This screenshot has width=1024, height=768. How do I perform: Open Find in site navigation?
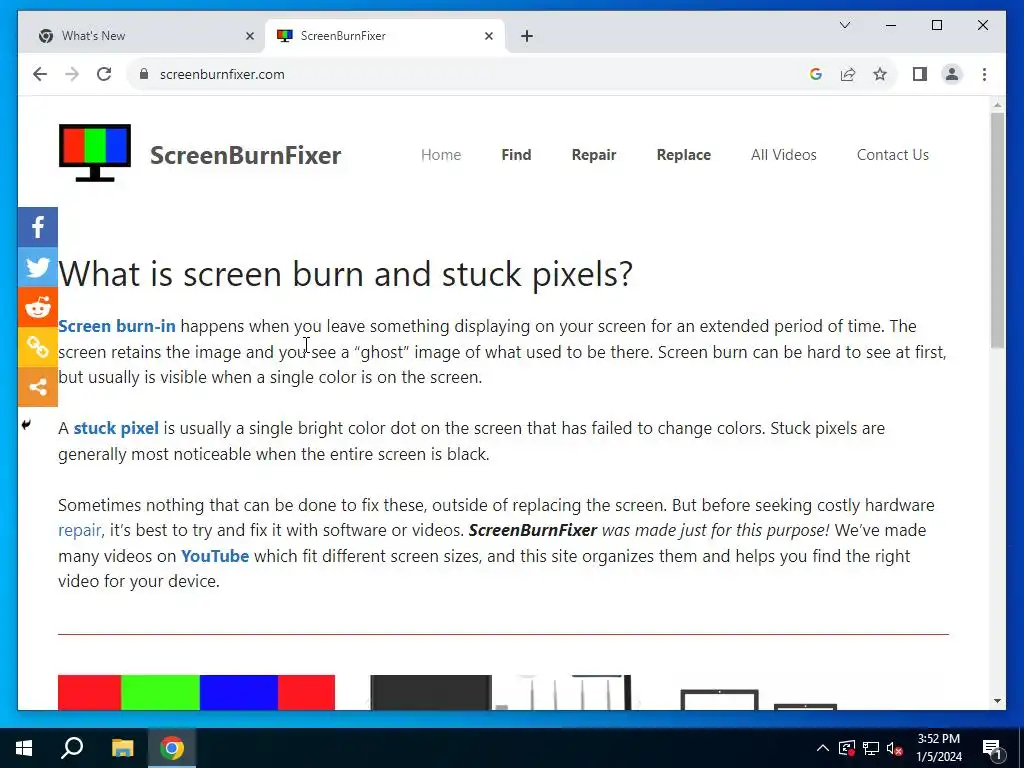516,155
